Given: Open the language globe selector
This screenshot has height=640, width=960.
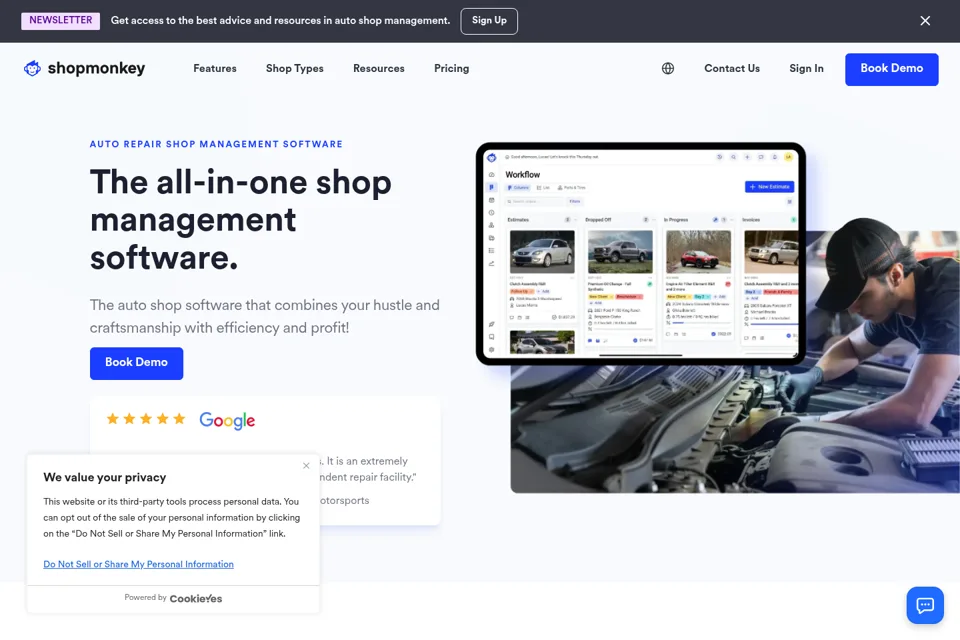Looking at the screenshot, I should [x=668, y=69].
